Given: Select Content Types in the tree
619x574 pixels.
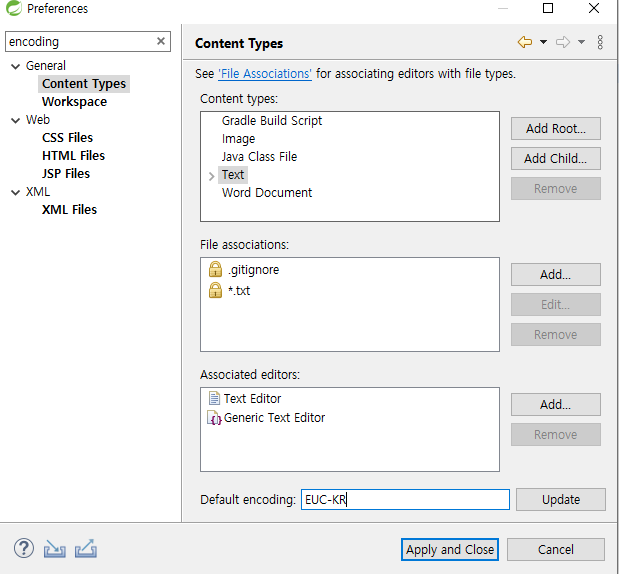Looking at the screenshot, I should [84, 84].
